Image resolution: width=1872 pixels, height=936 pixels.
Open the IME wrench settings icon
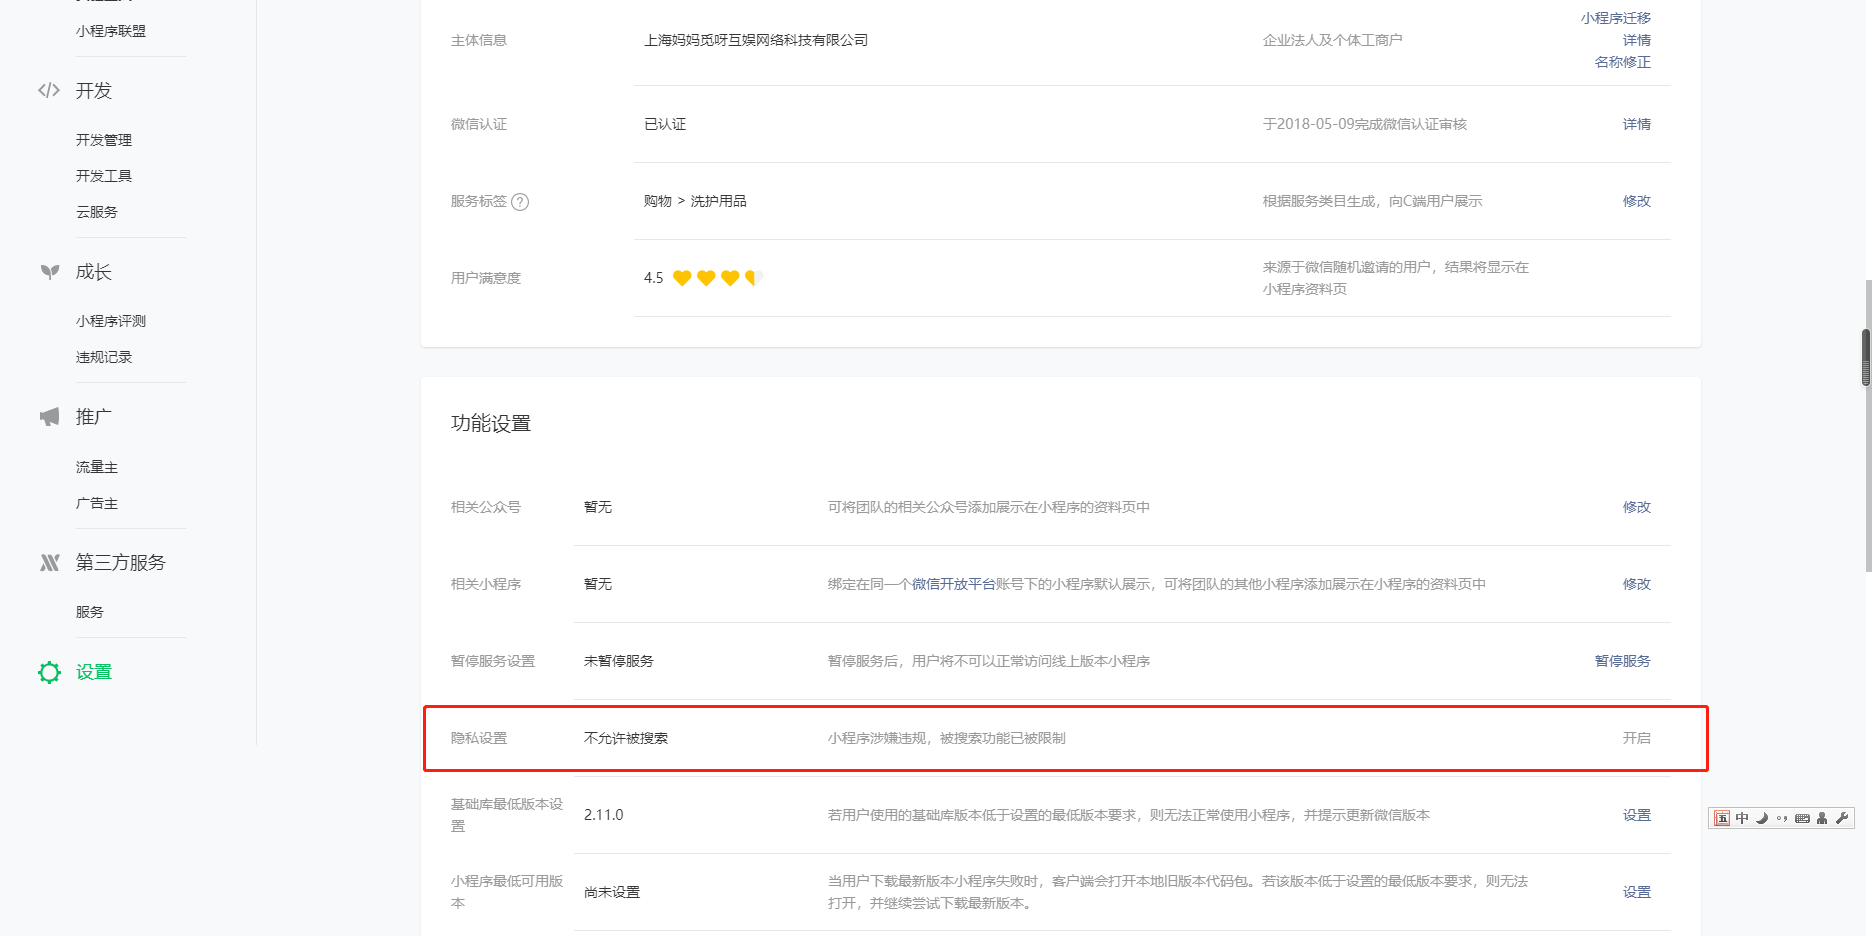1841,818
